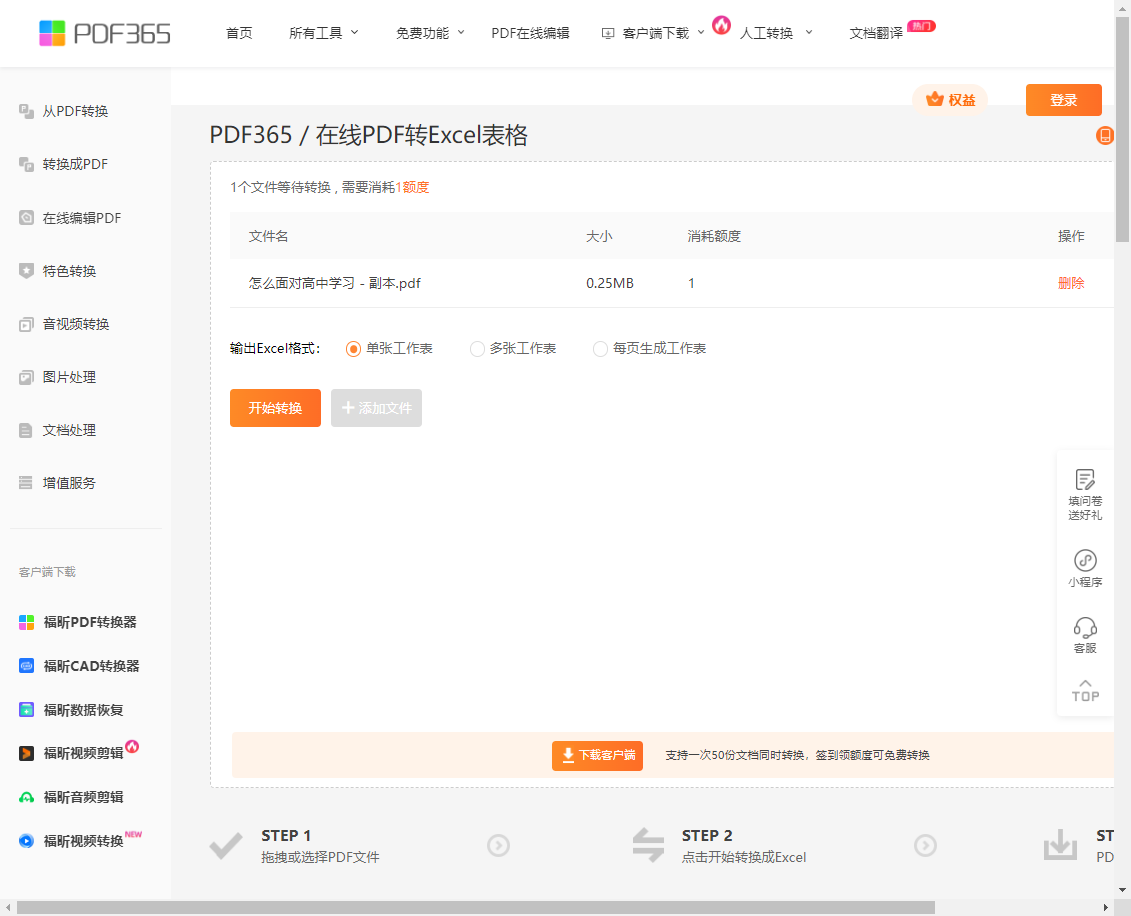Click the 热门 badge on 文档翻译
Viewport: 1131px width, 916px height.
point(921,26)
